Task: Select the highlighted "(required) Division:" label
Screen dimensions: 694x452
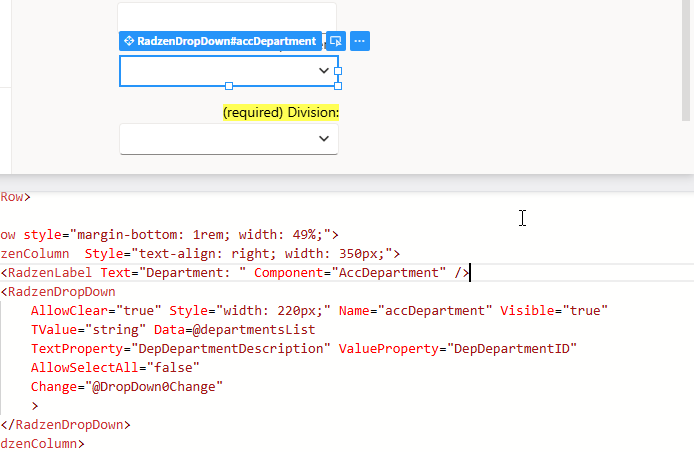Action: [x=281, y=113]
